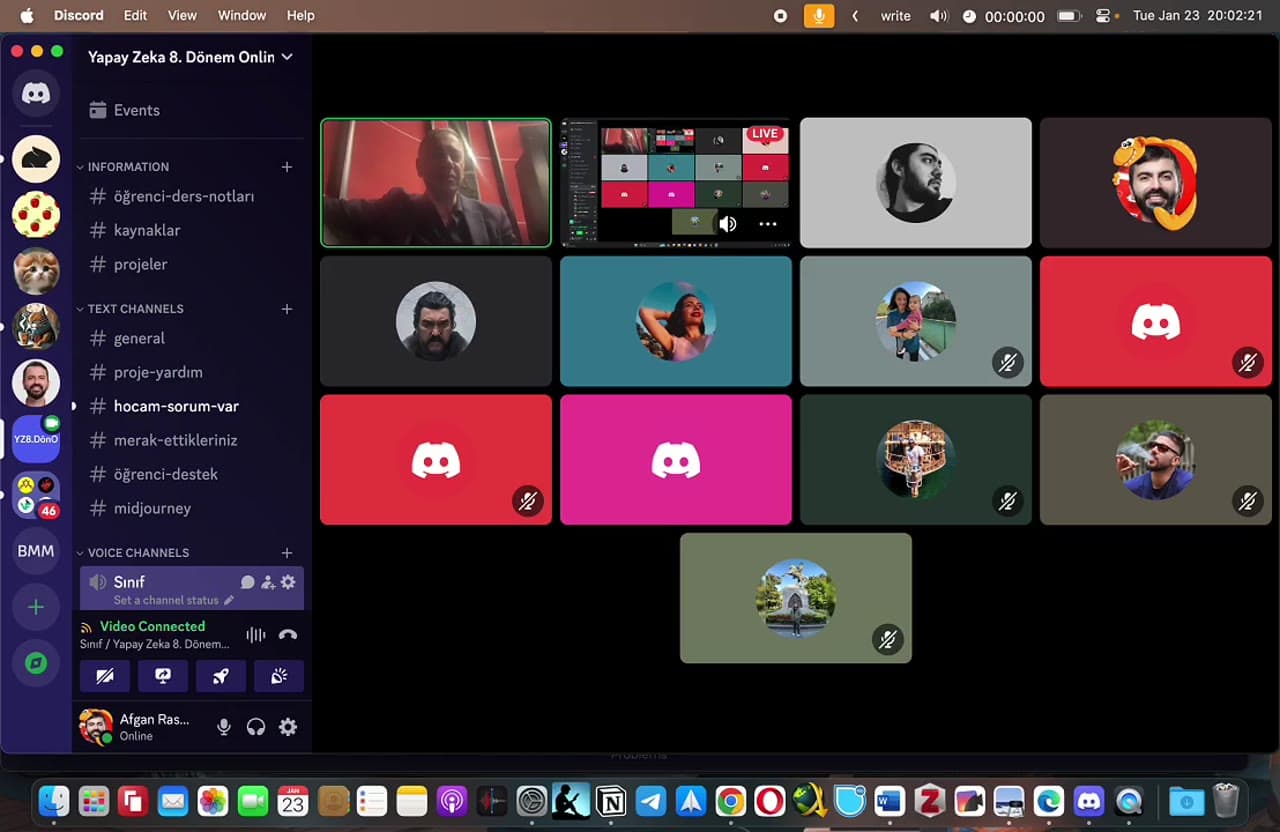Open the server name dropdown menu
Image resolution: width=1280 pixels, height=832 pixels.
(x=190, y=57)
